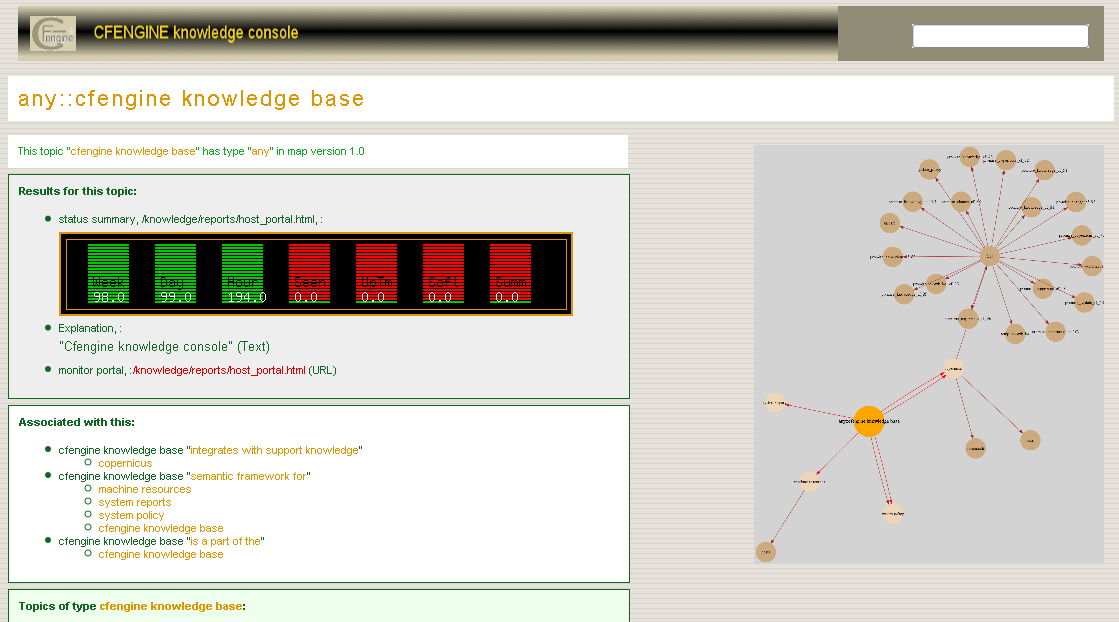Screen dimensions: 1119x622
Task: Click the "semantic framework for" association link
Action: click(248, 476)
